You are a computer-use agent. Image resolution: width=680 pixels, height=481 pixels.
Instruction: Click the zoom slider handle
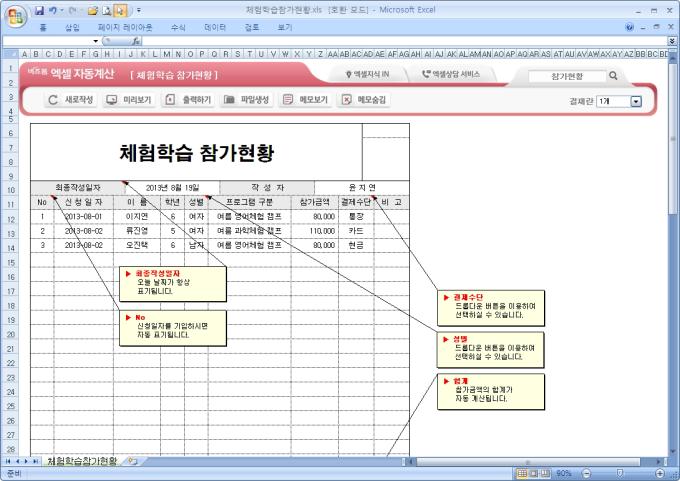coord(620,473)
